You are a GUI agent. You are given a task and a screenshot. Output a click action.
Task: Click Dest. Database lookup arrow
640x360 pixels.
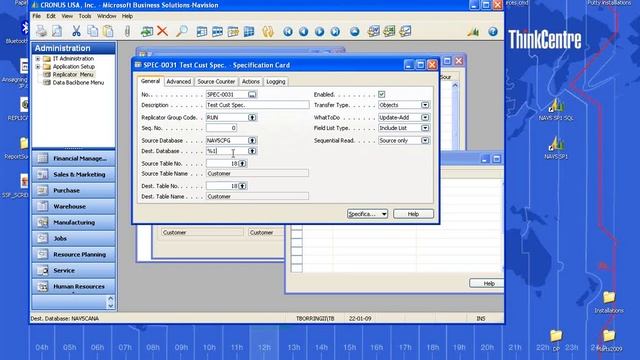pos(252,151)
